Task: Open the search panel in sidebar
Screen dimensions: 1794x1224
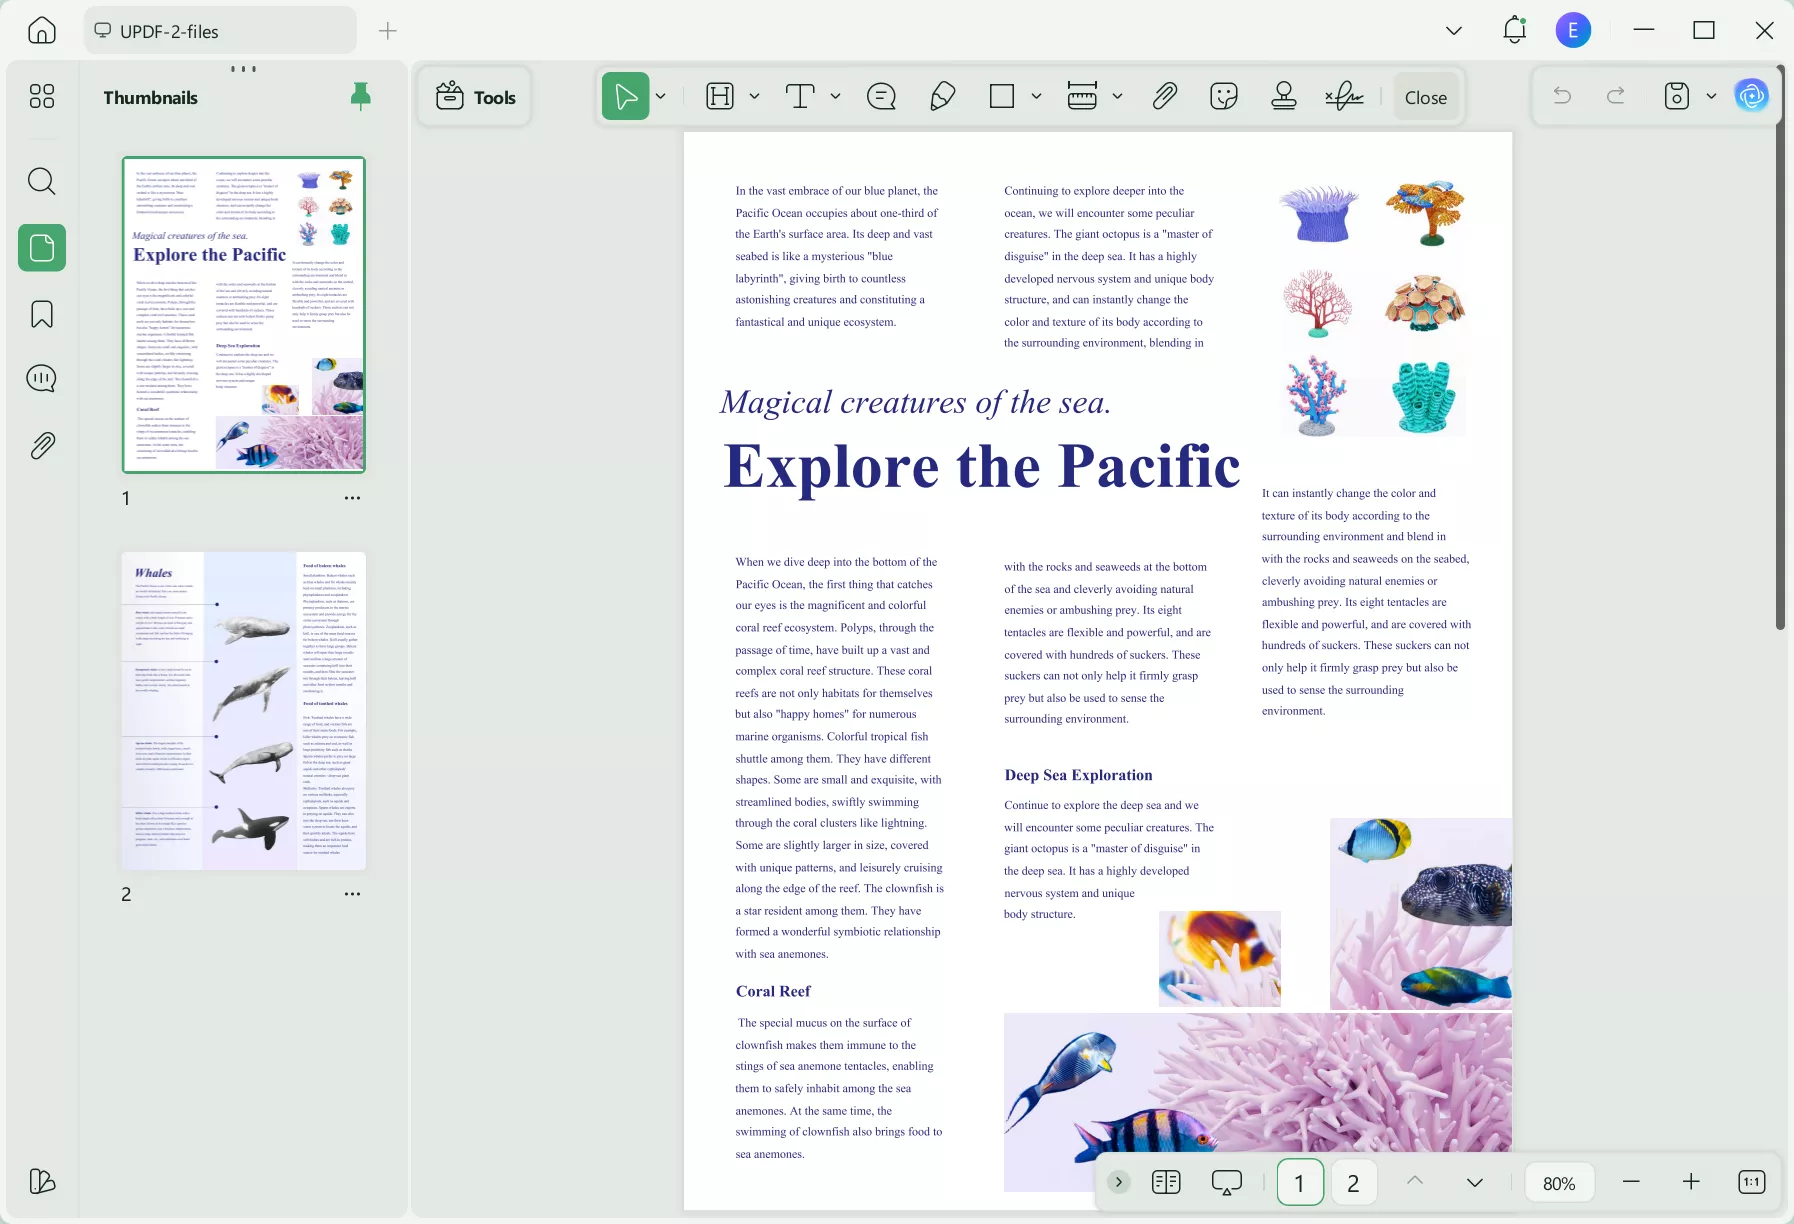Action: coord(42,181)
